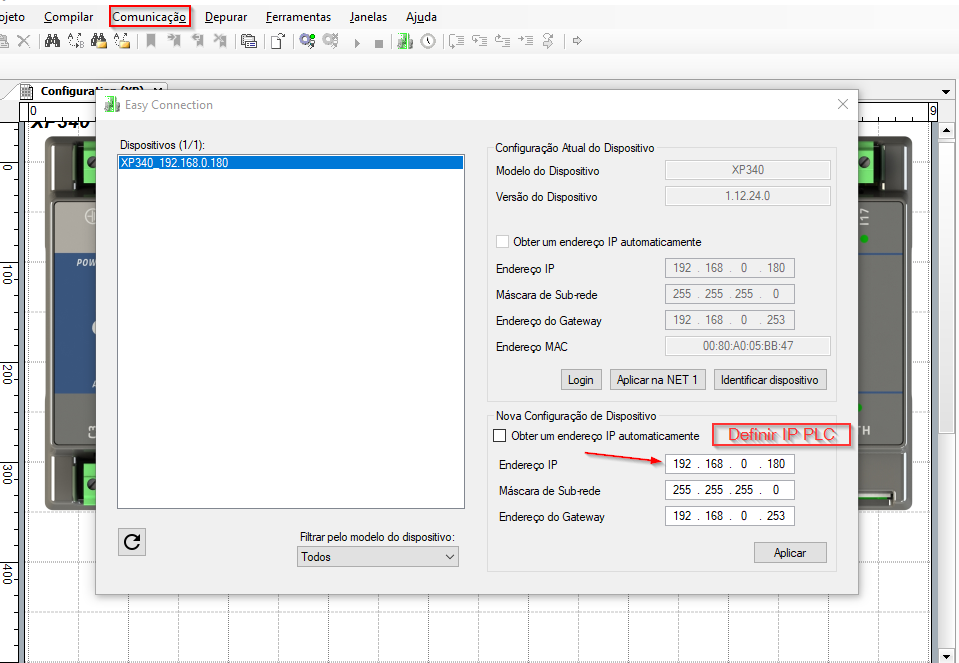
Task: Open the Comunicação menu
Action: coord(149,17)
